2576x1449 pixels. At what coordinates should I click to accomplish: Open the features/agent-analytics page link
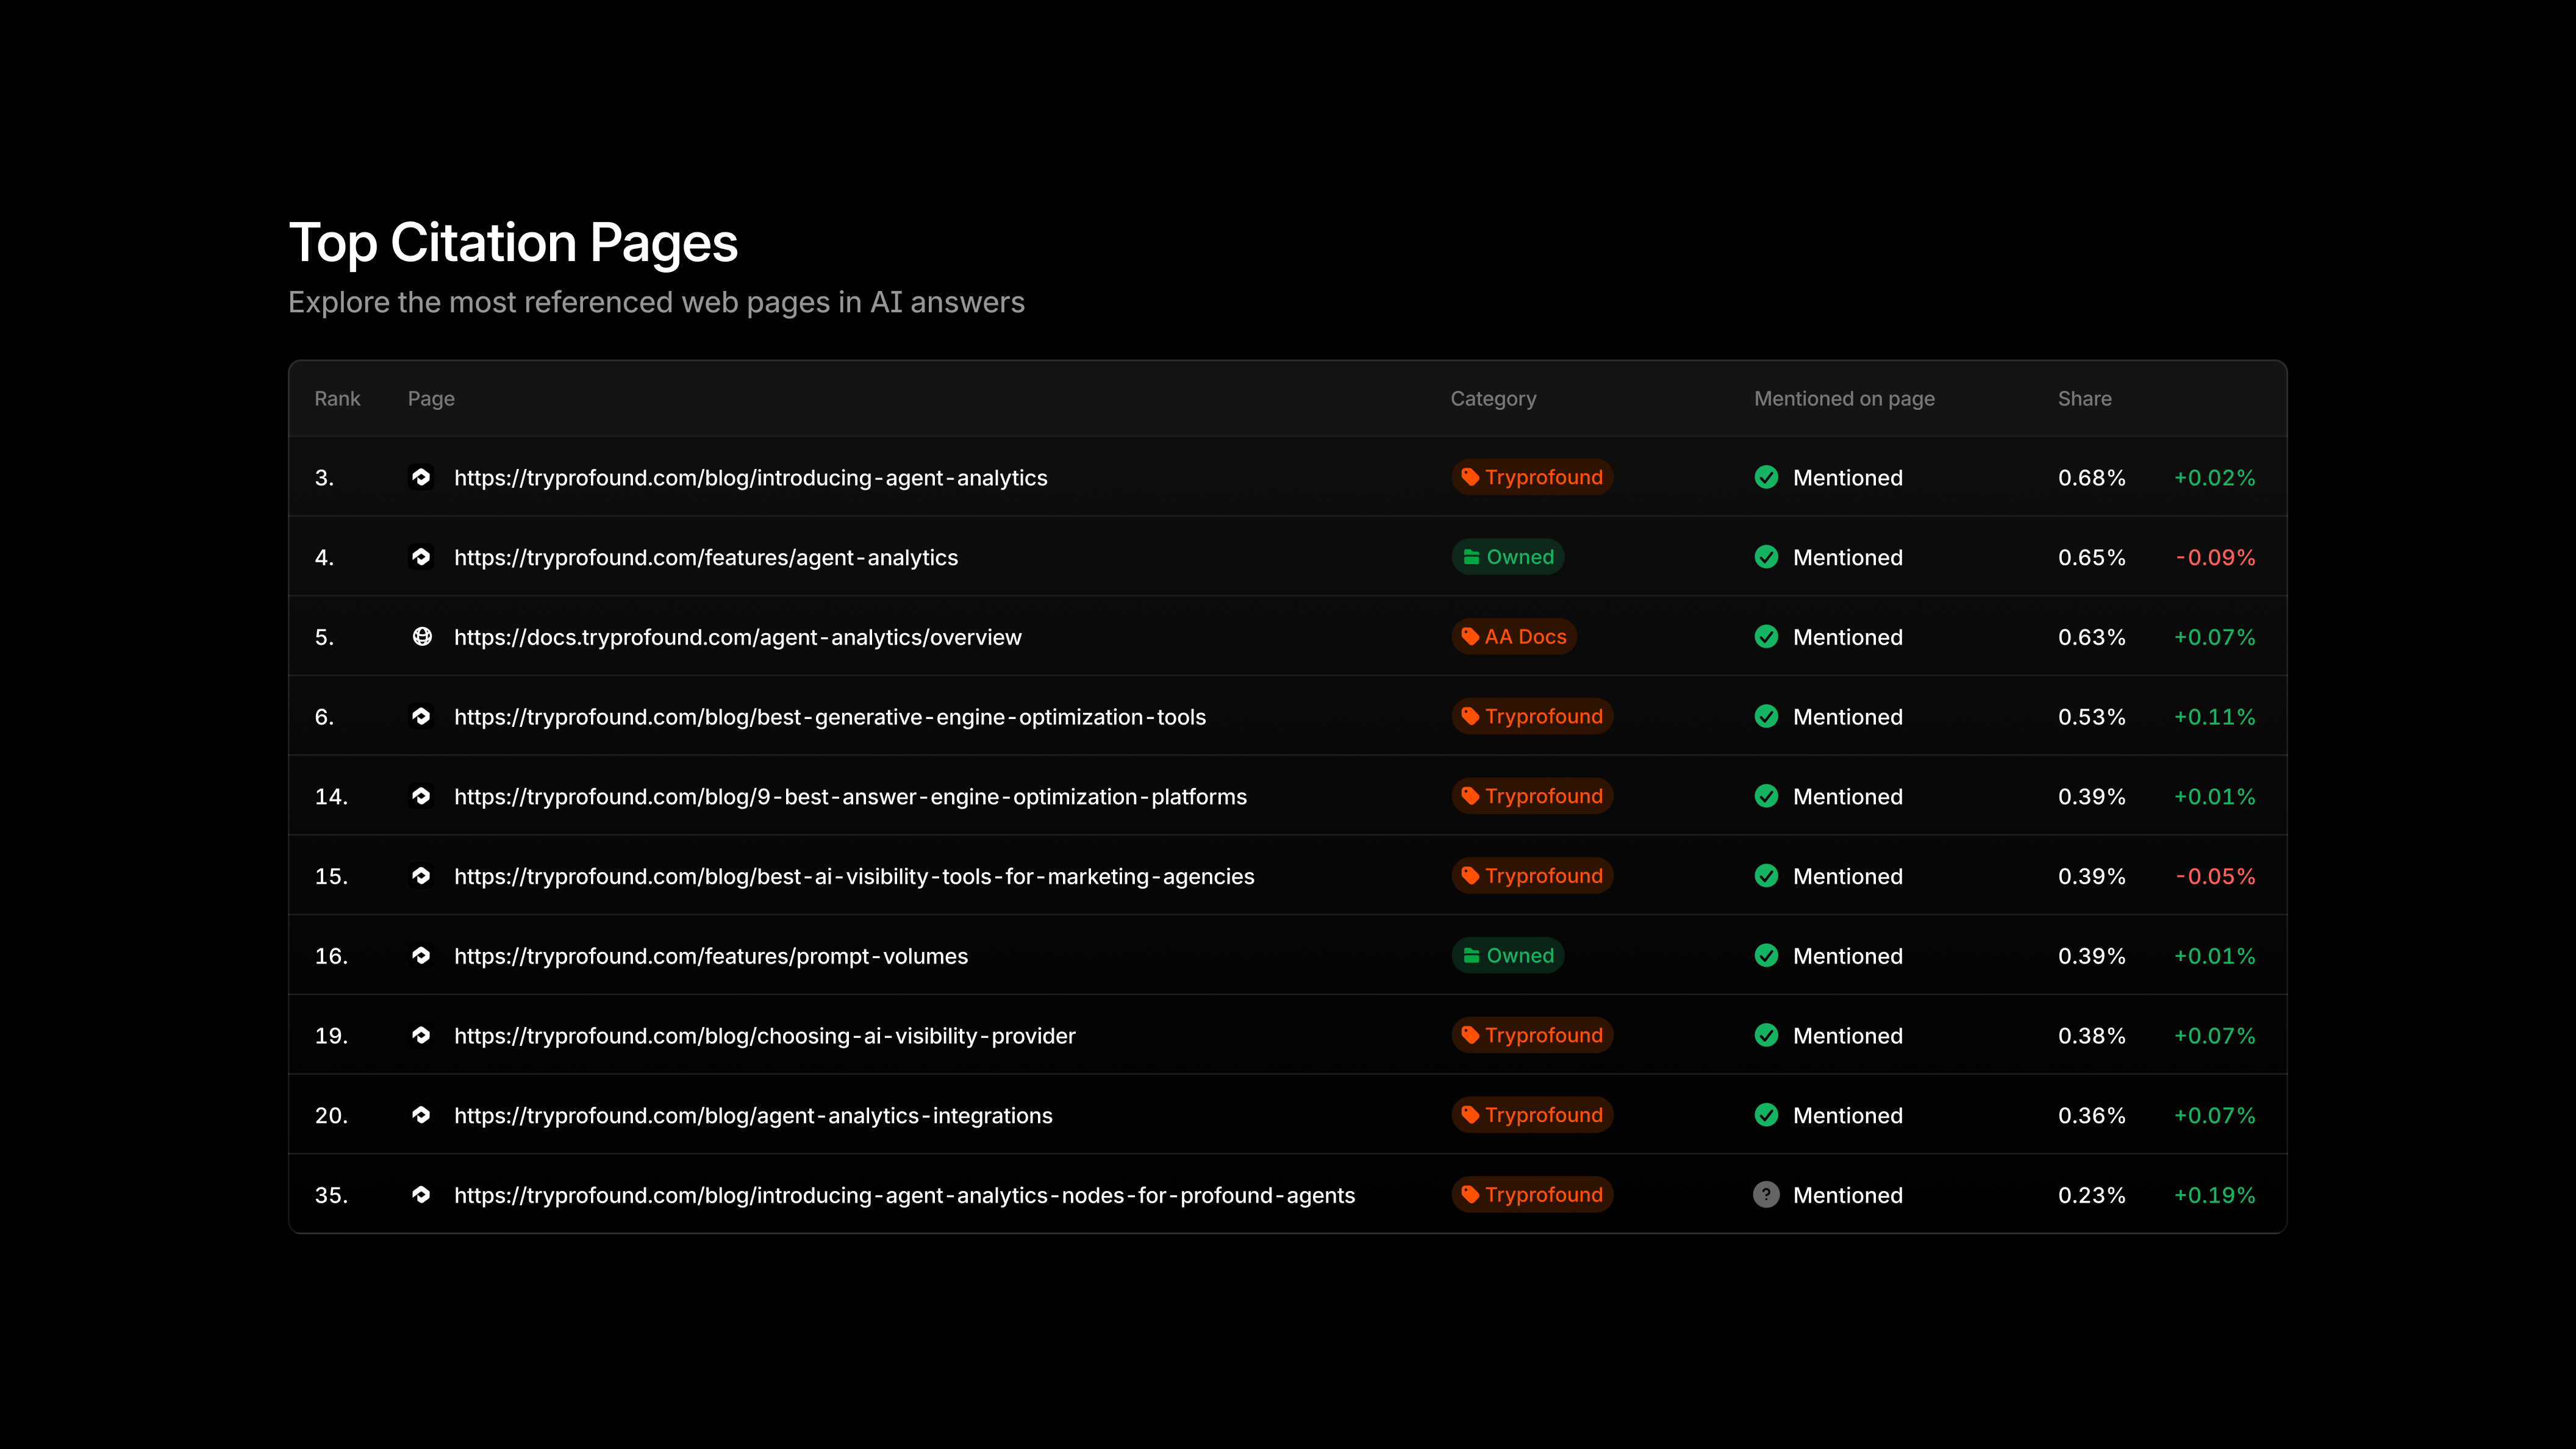click(x=706, y=558)
